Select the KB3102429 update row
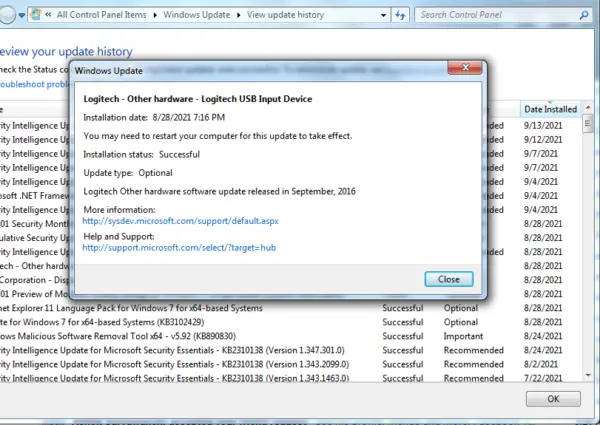 click(x=291, y=322)
